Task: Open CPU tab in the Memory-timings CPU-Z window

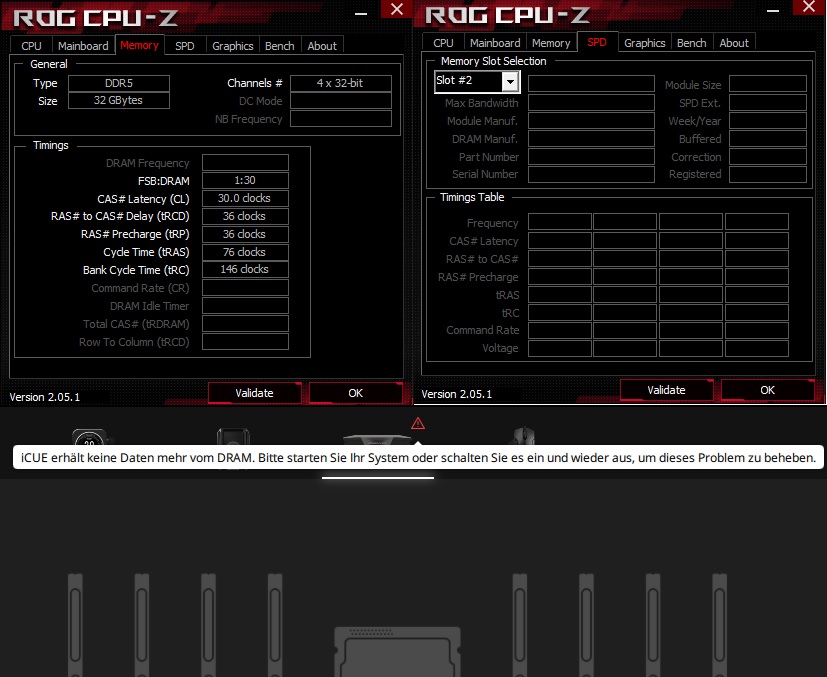Action: pyautogui.click(x=31, y=46)
